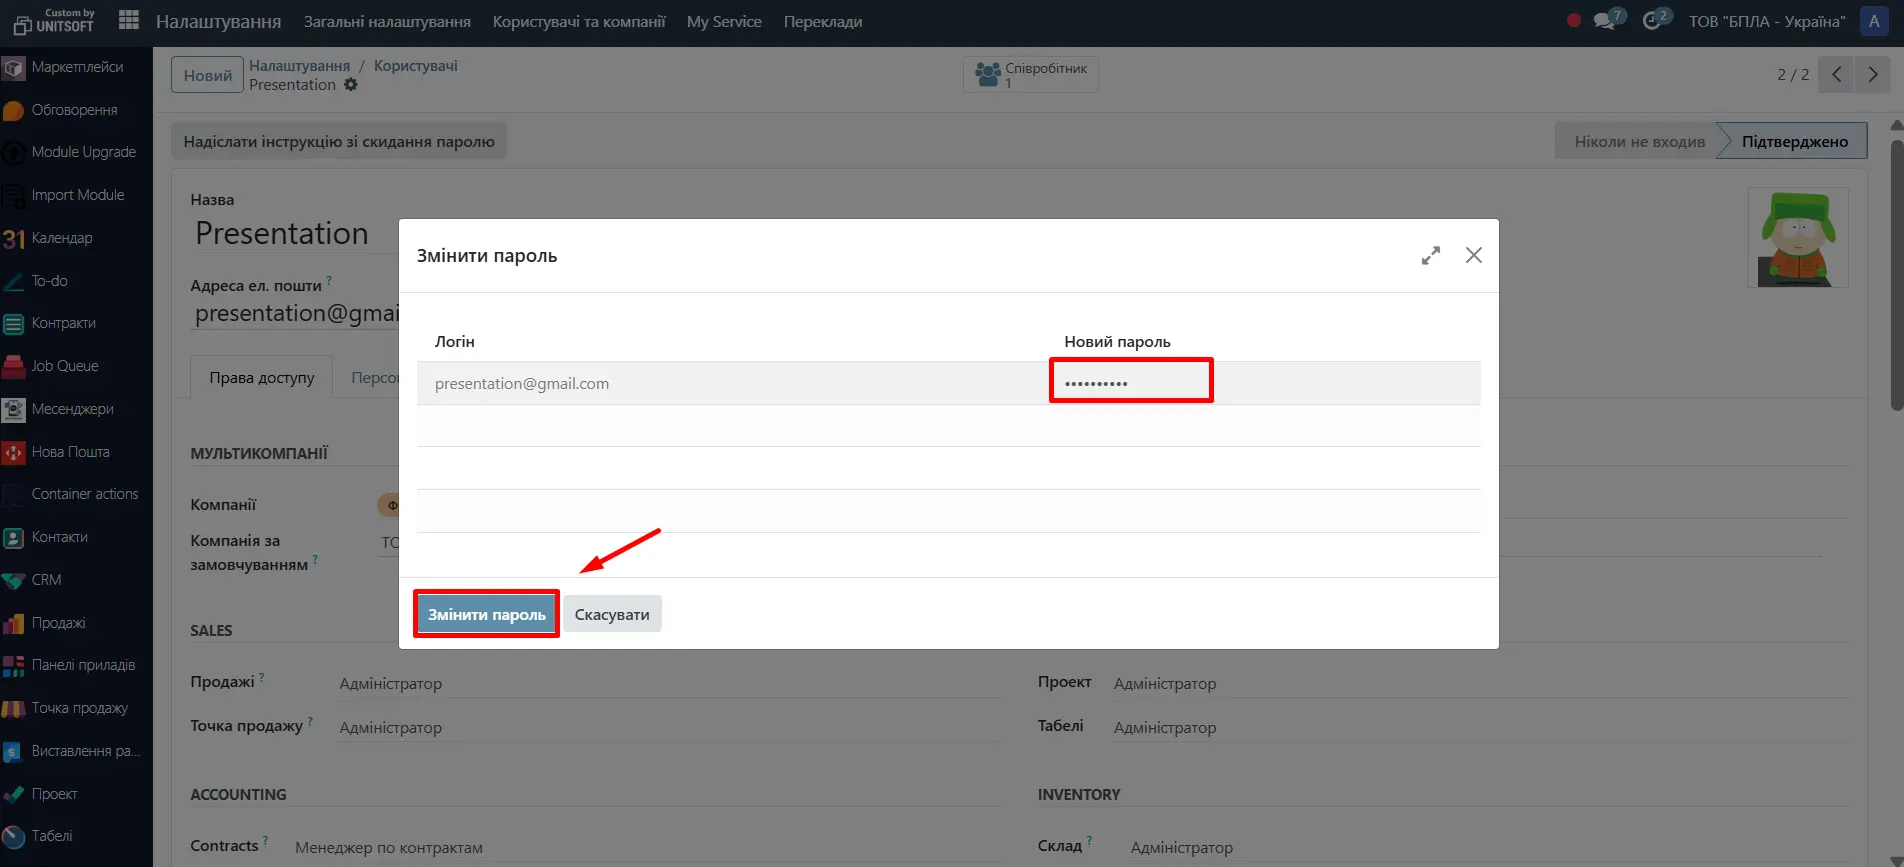
Task: Go to the previous record arrow
Action: (x=1836, y=75)
